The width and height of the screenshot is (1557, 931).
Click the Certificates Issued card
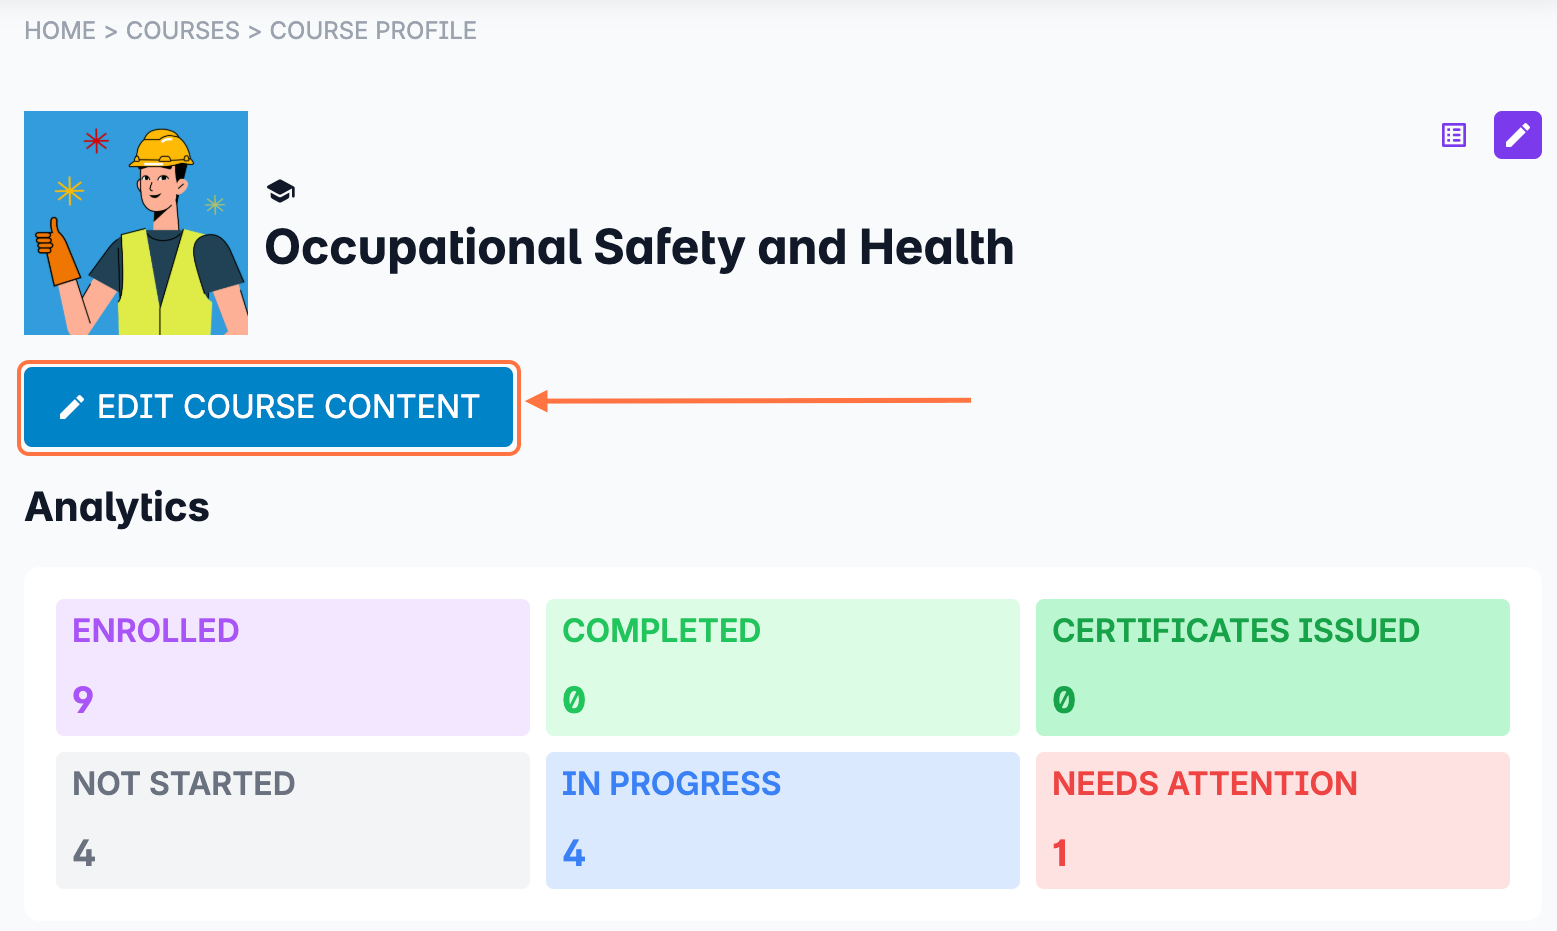(1272, 667)
